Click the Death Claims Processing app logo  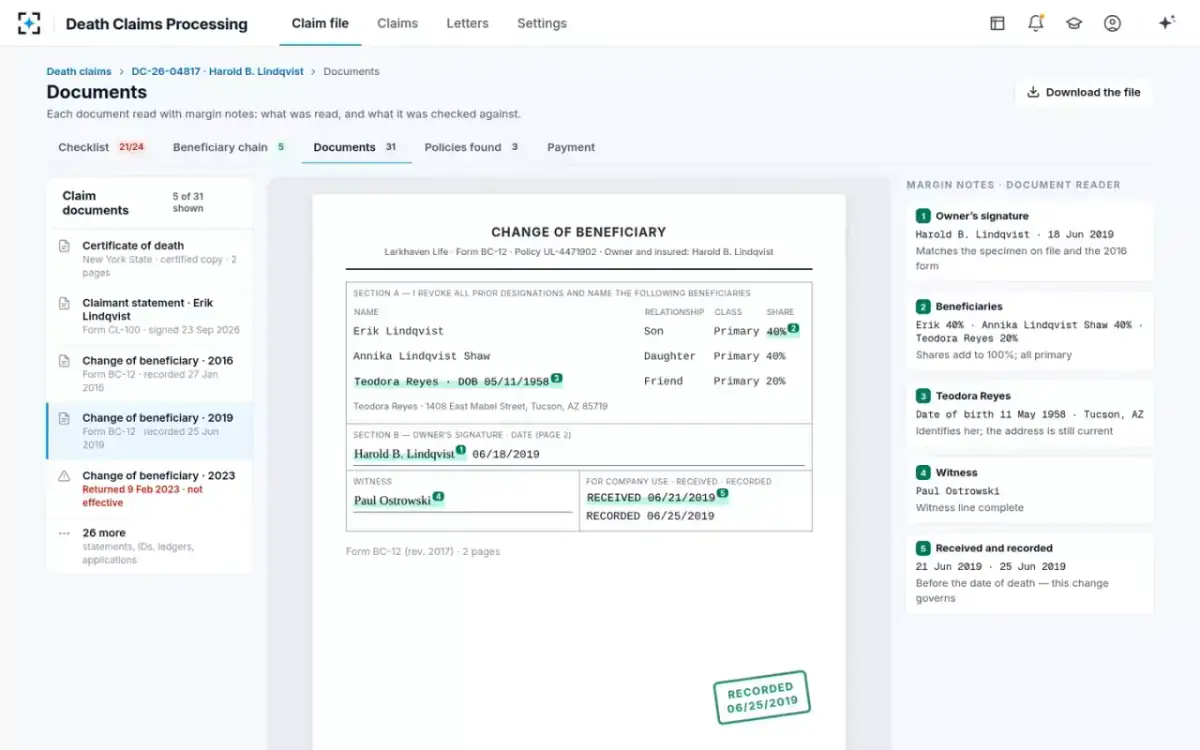[x=29, y=23]
